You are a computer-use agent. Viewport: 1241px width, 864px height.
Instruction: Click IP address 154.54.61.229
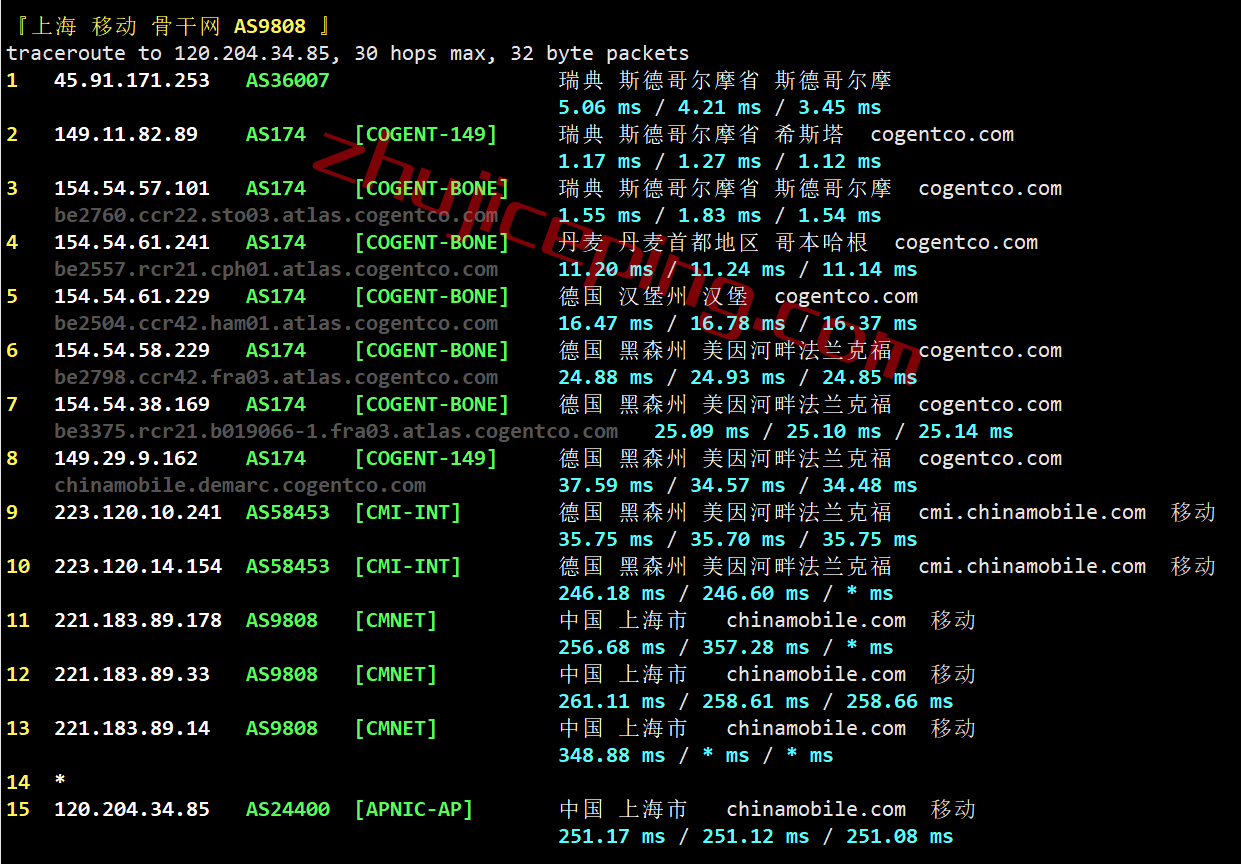point(132,296)
